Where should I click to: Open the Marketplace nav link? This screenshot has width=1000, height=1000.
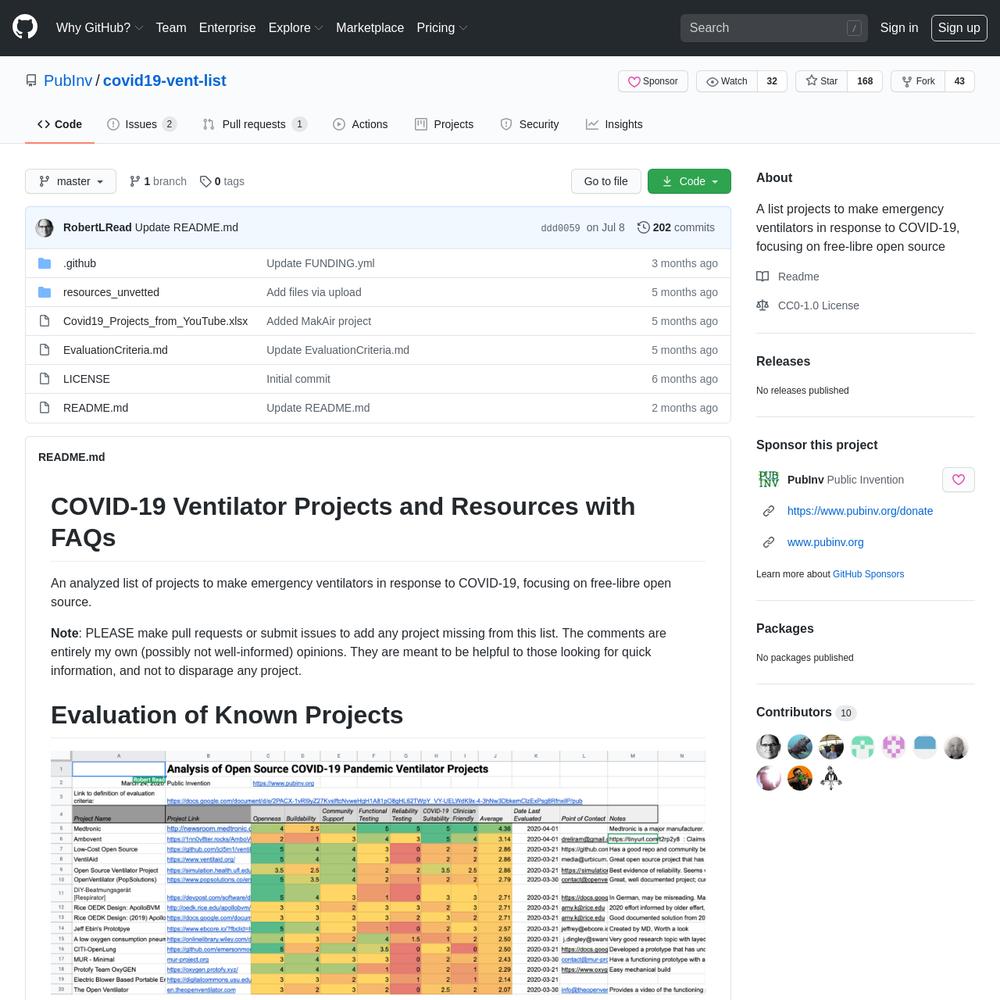coord(370,28)
